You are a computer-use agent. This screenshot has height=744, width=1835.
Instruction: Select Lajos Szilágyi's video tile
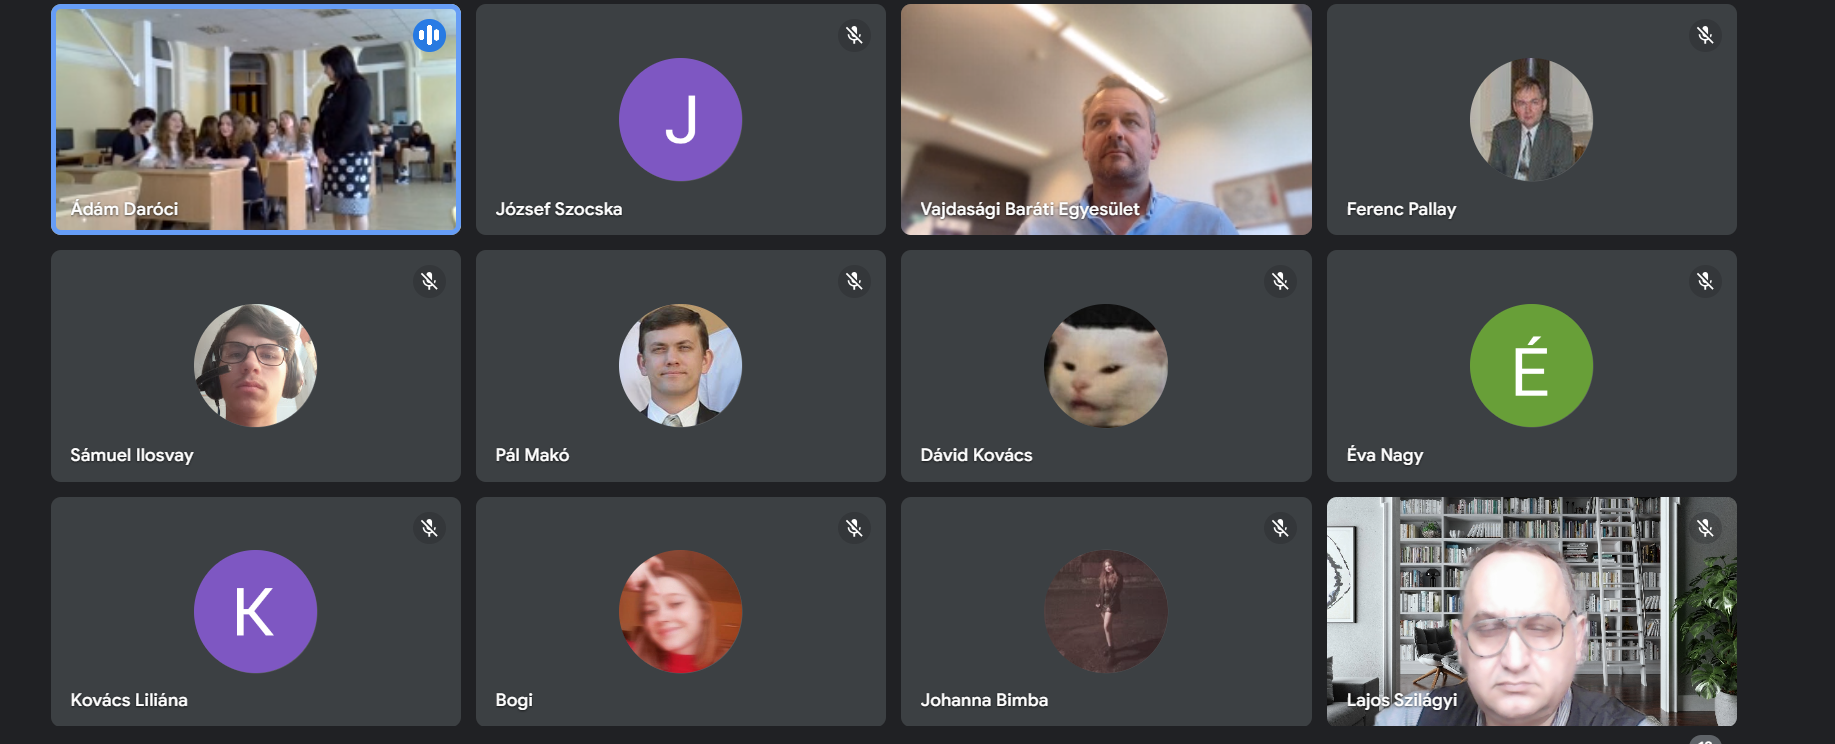(x=1531, y=611)
